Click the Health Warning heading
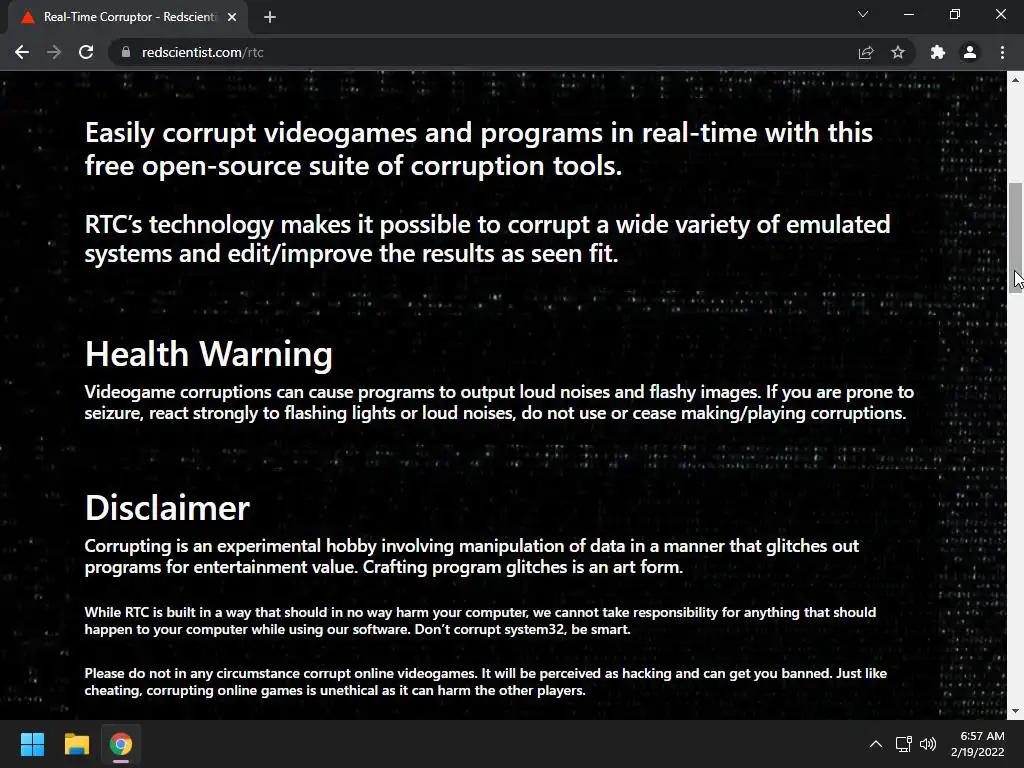The image size is (1024, 768). [208, 354]
